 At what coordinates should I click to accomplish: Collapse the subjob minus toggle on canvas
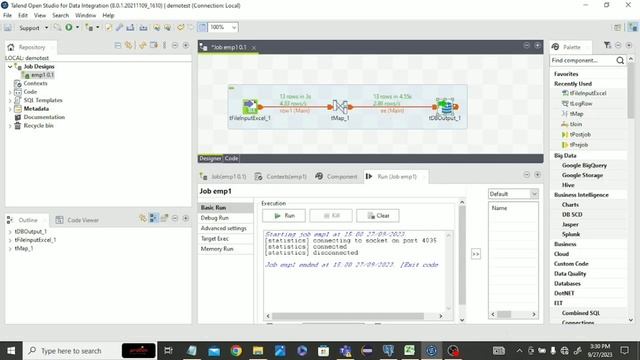231,88
